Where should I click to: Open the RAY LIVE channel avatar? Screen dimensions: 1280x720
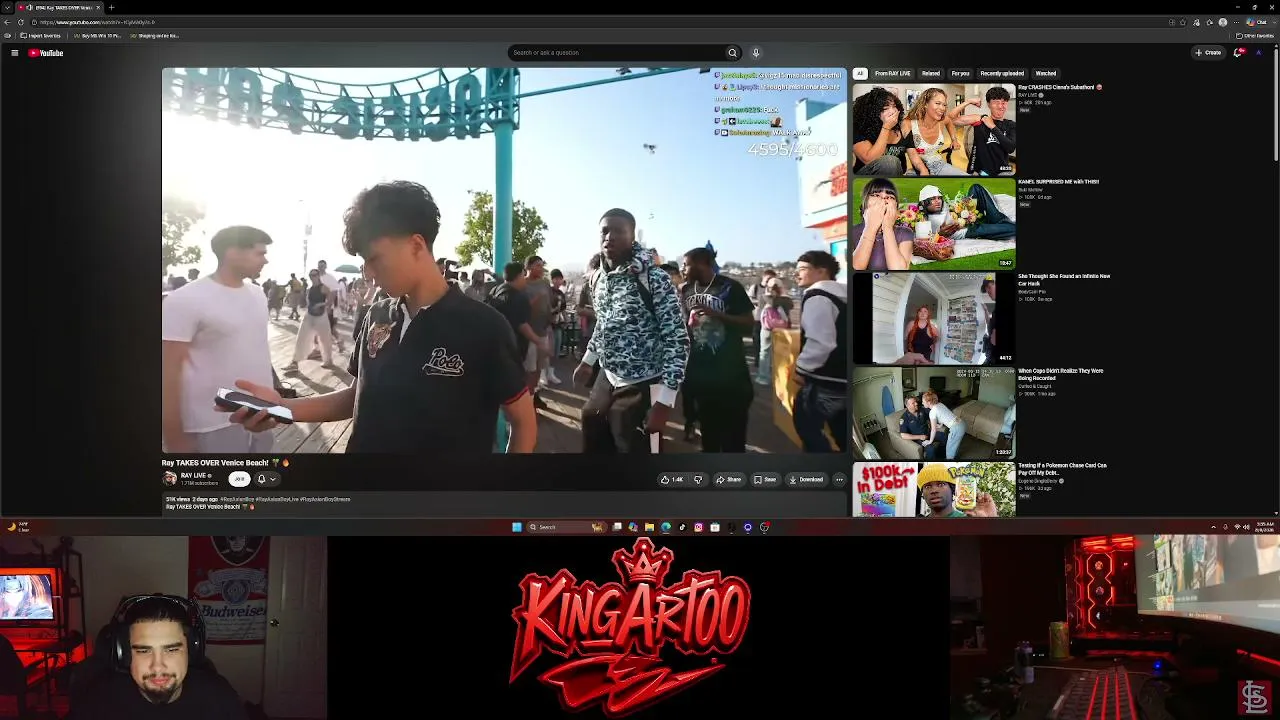click(169, 479)
